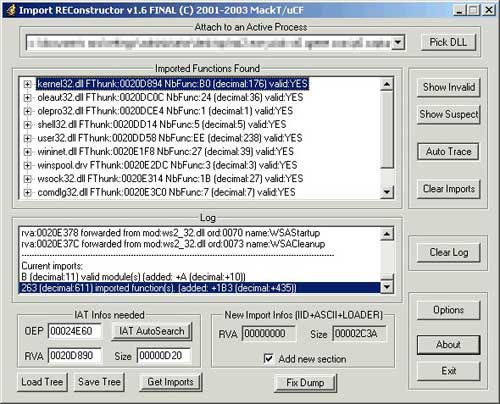500x404 pixels.
Task: Toggle the Add new section checkbox
Action: pos(268,359)
